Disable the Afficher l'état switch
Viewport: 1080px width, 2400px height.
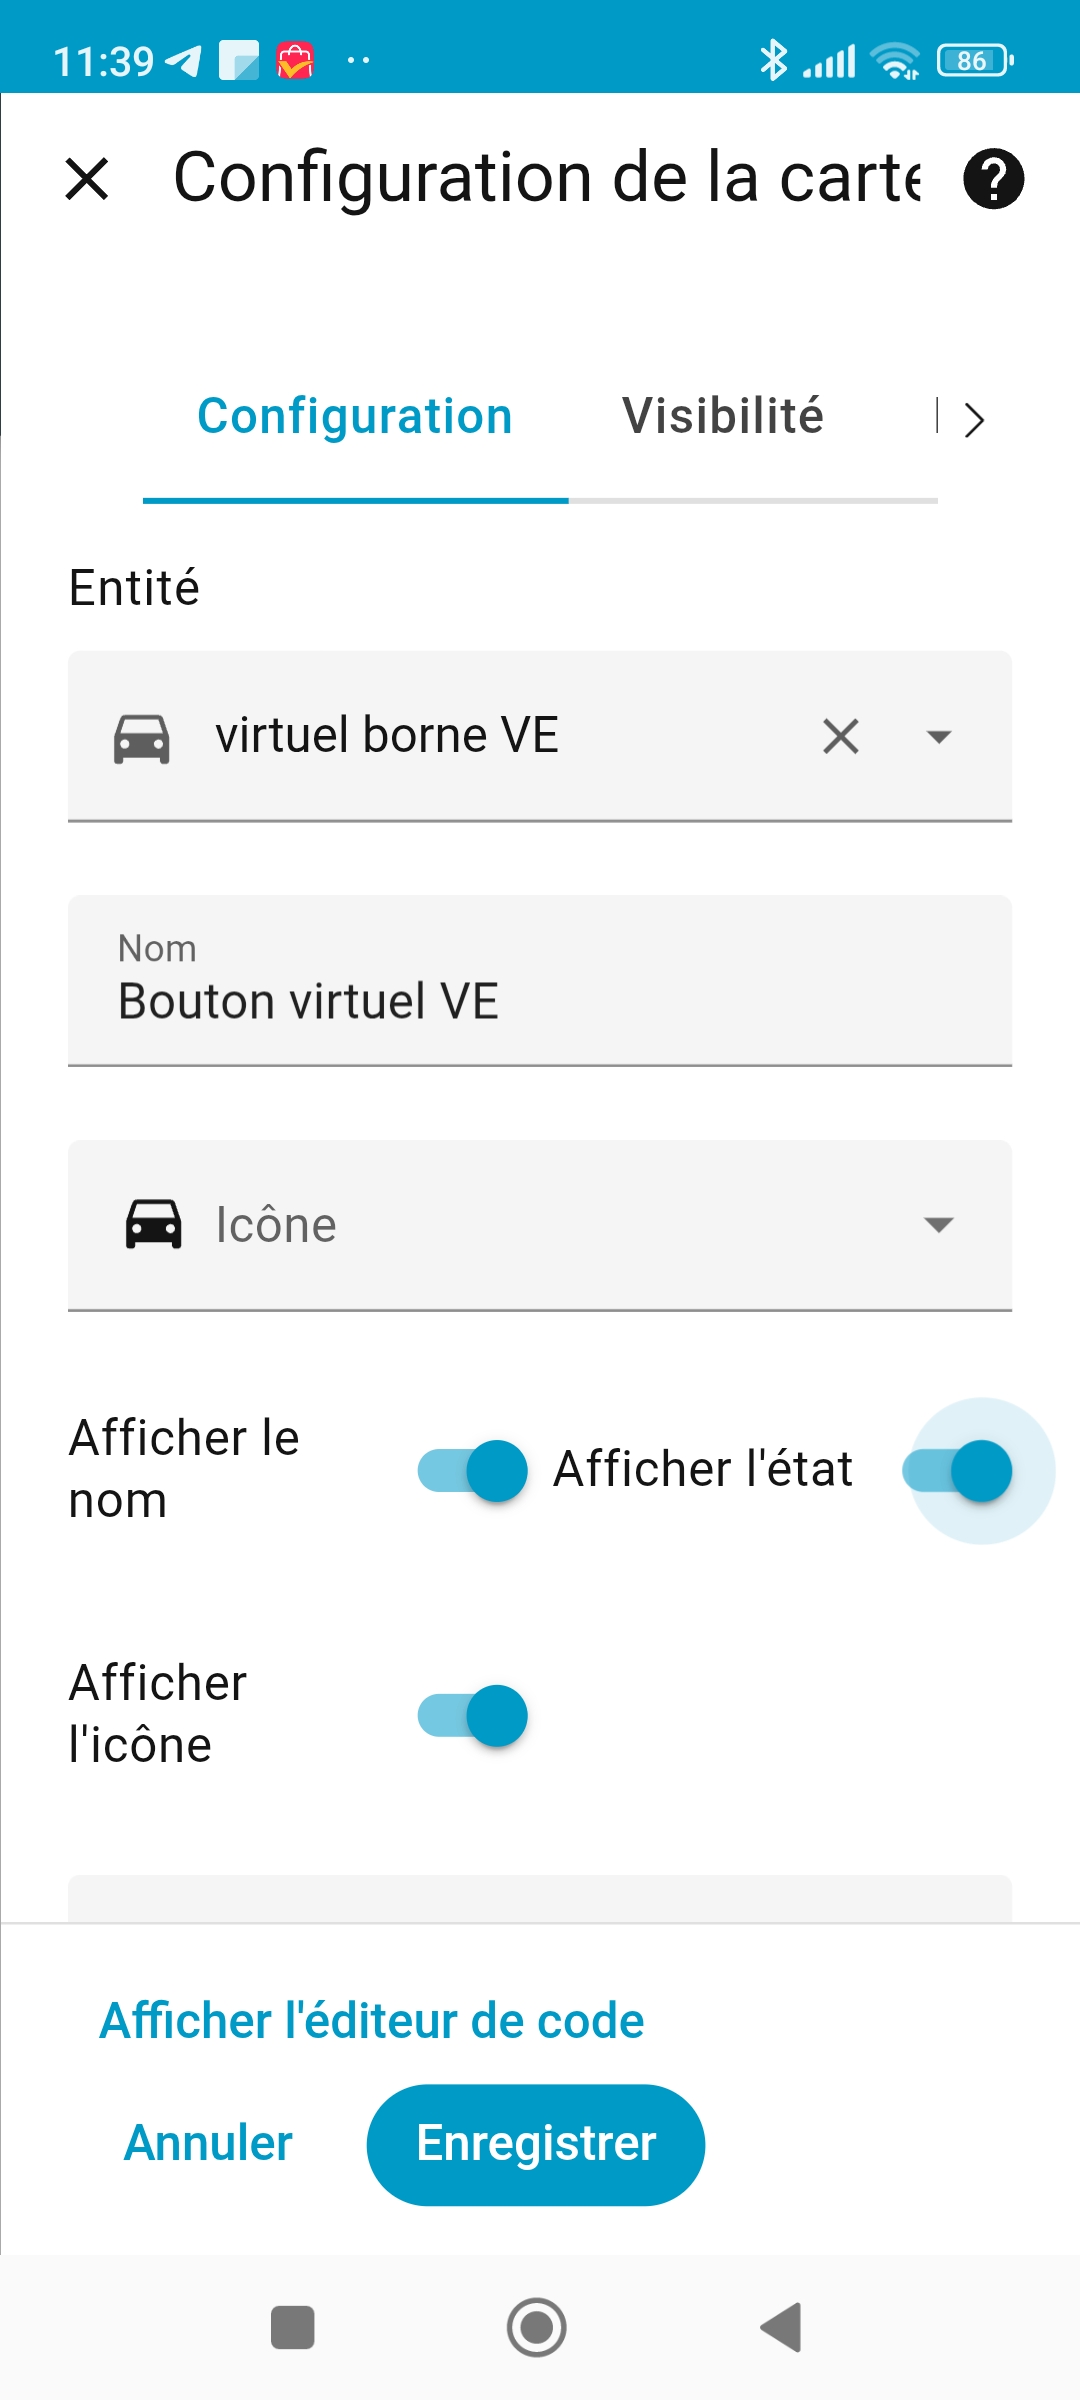point(957,1470)
